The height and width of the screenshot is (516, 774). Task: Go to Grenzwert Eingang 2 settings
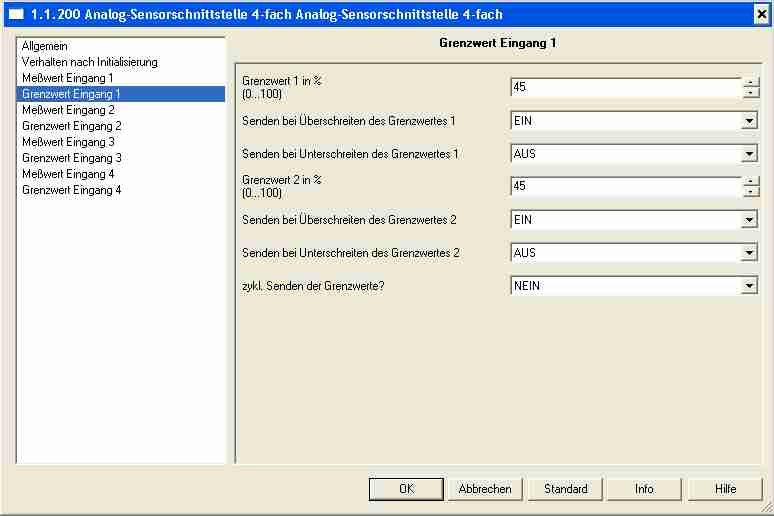click(71, 126)
